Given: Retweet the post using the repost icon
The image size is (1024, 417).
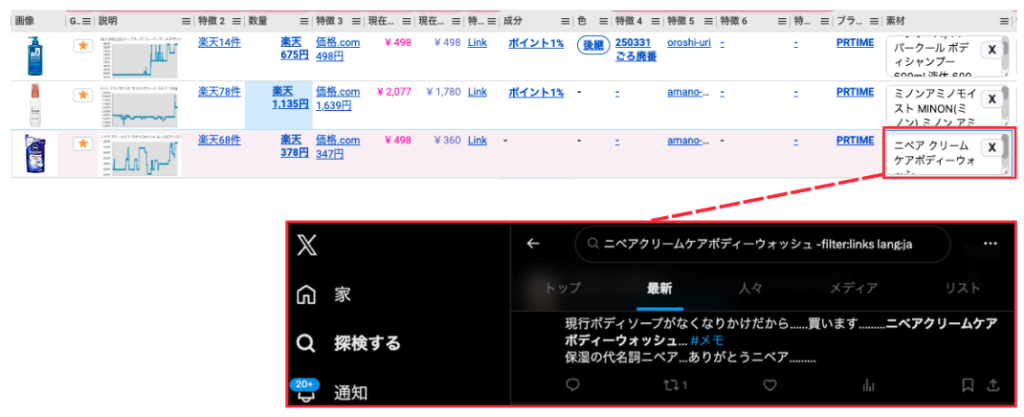Looking at the screenshot, I should 677,384.
